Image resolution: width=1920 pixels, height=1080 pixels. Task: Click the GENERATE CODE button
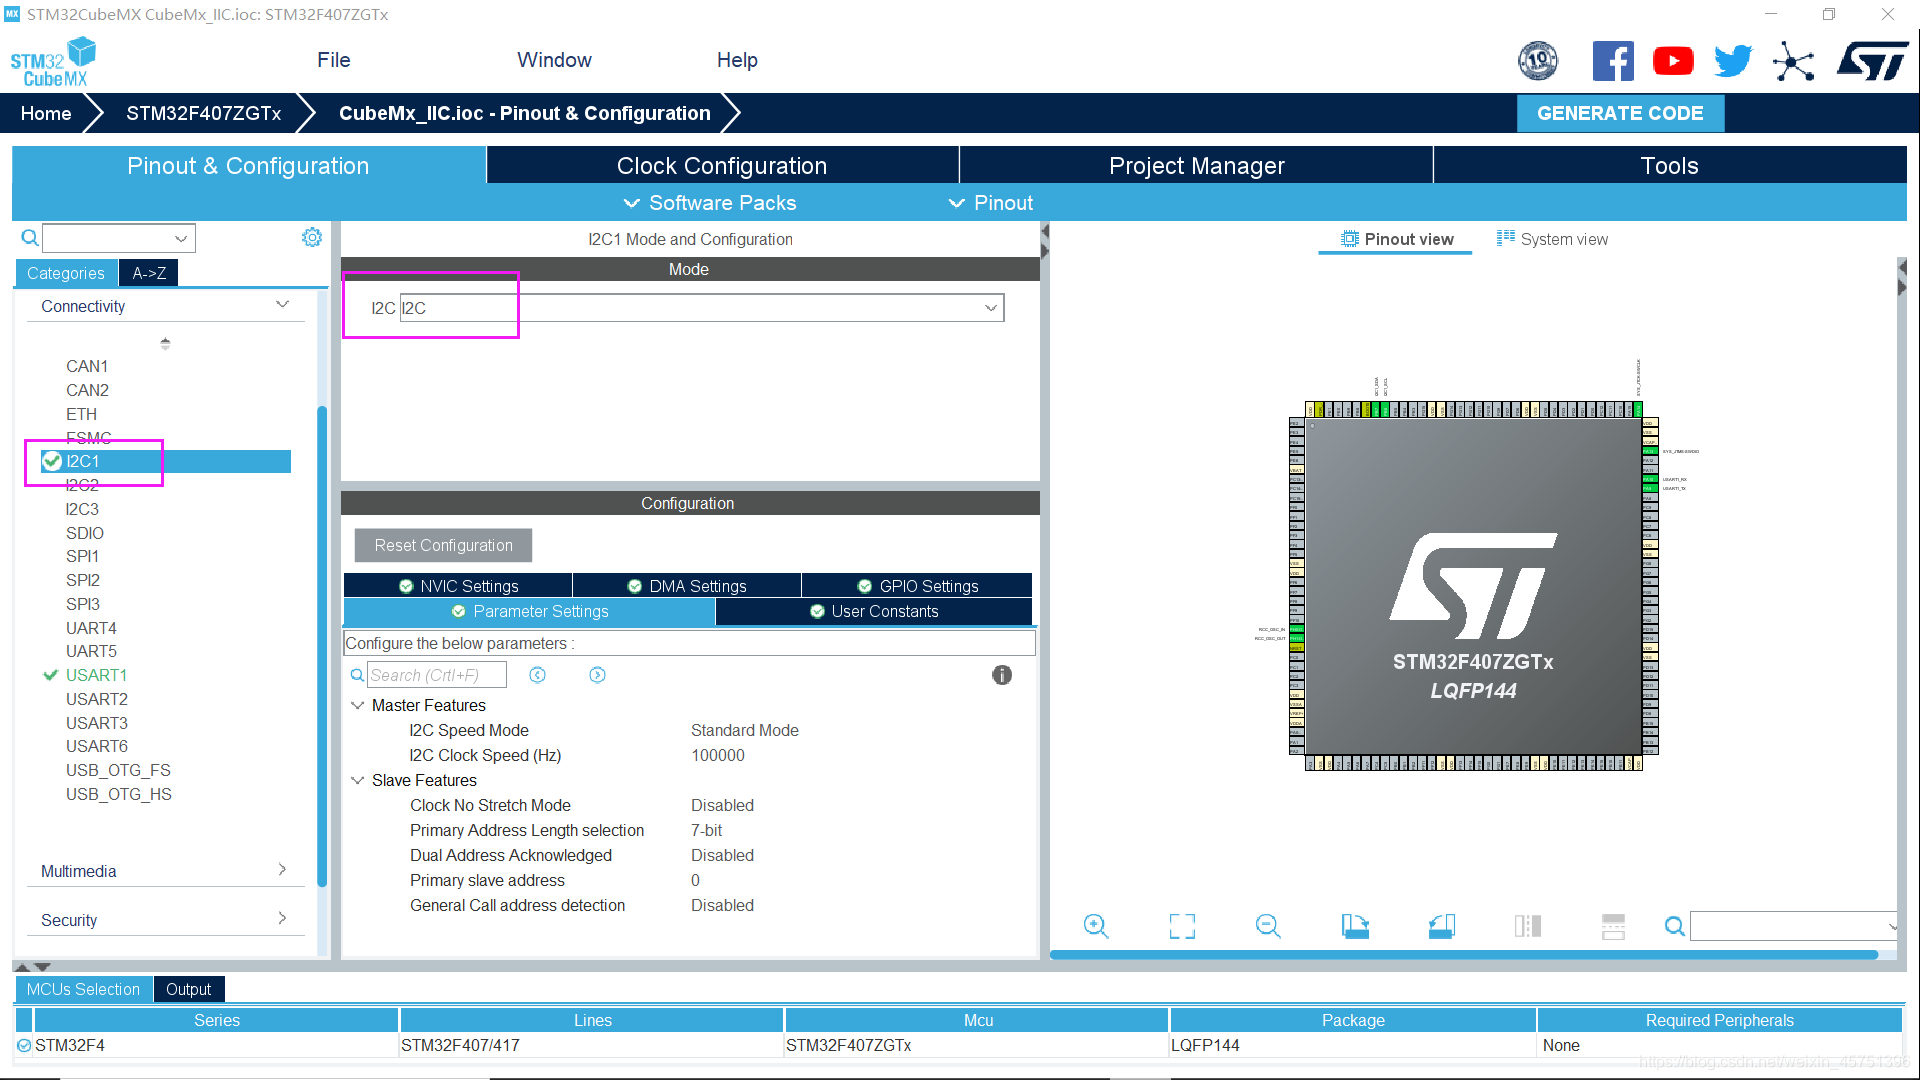(1619, 113)
